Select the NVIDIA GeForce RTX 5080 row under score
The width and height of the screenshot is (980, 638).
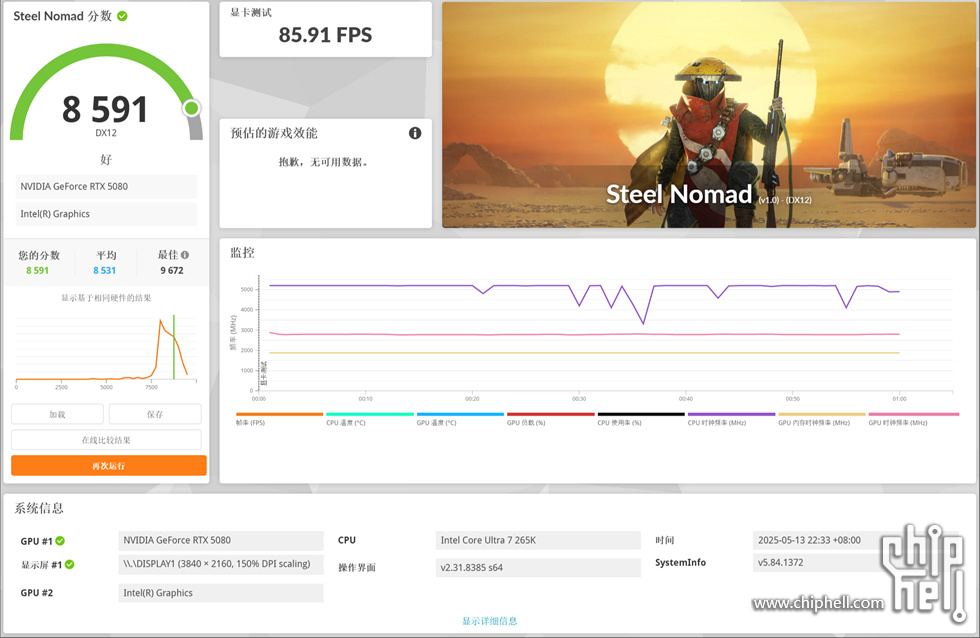coord(106,186)
